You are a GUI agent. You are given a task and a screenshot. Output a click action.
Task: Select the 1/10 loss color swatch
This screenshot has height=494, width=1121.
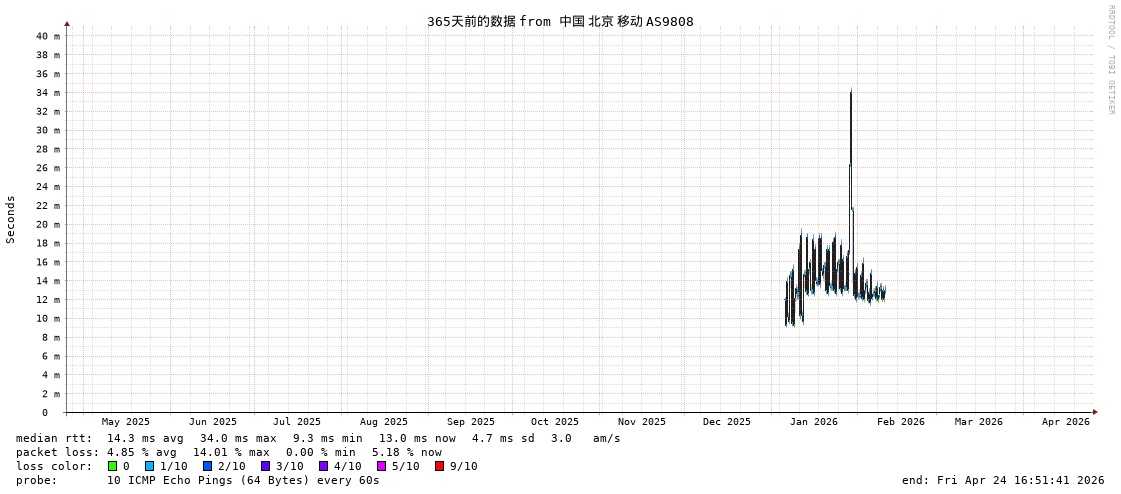coord(149,466)
